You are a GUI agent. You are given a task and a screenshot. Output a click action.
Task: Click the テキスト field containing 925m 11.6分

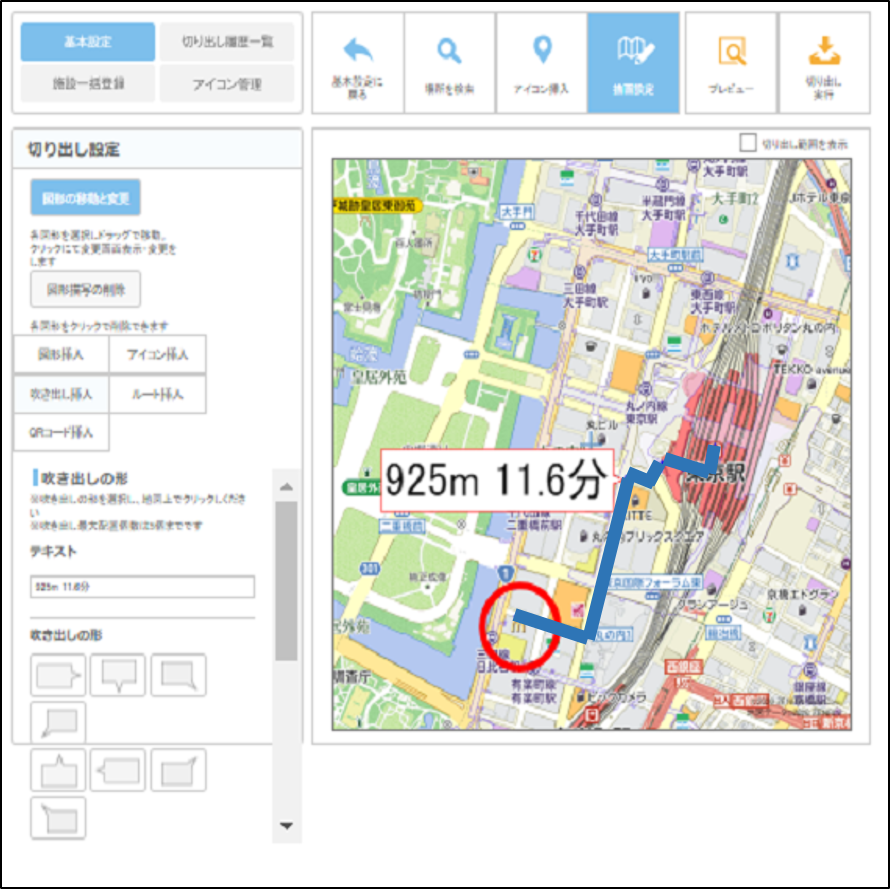(x=141, y=587)
